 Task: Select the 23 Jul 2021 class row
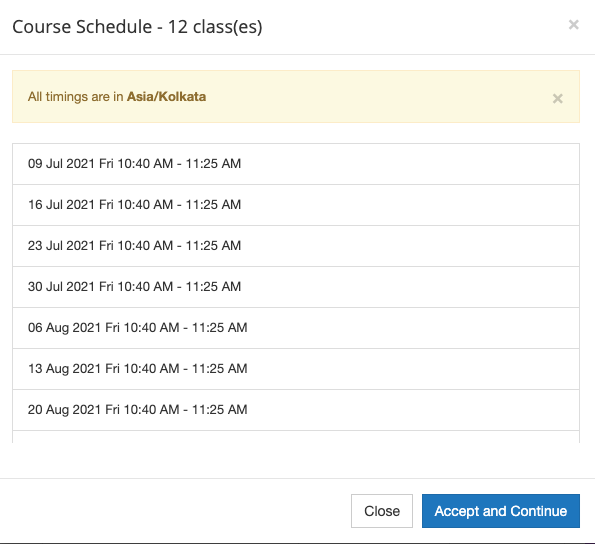point(296,246)
